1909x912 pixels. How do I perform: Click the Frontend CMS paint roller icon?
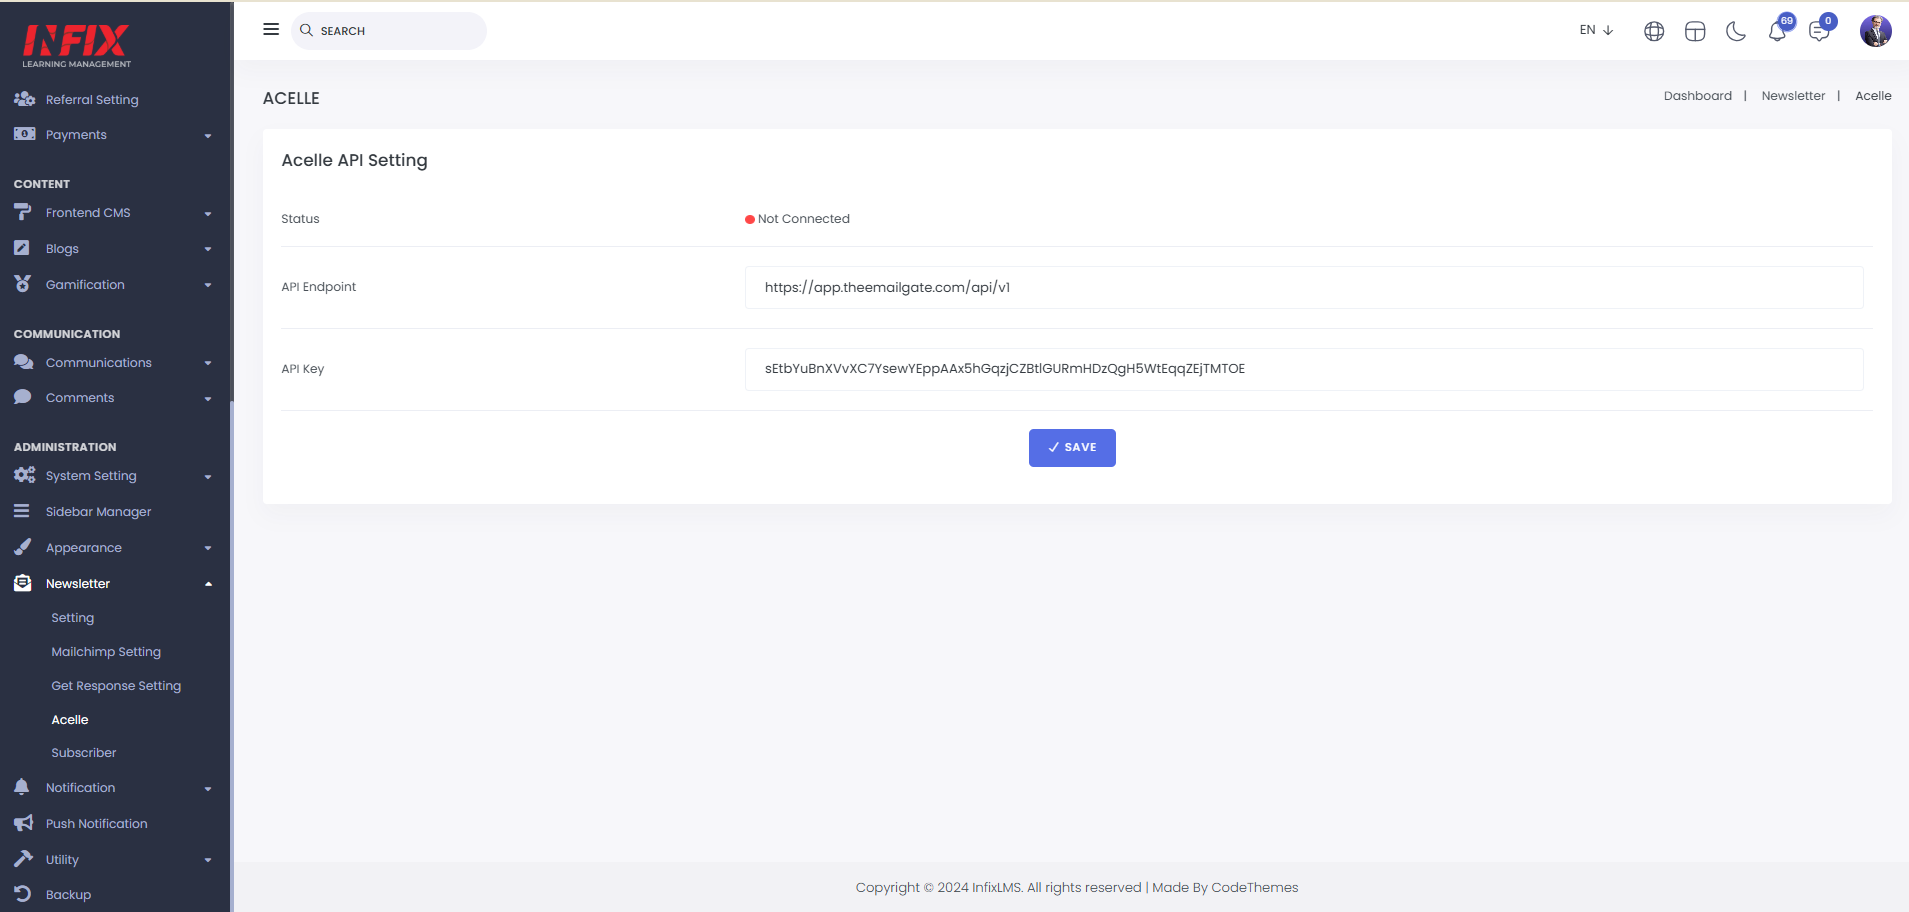pos(23,212)
